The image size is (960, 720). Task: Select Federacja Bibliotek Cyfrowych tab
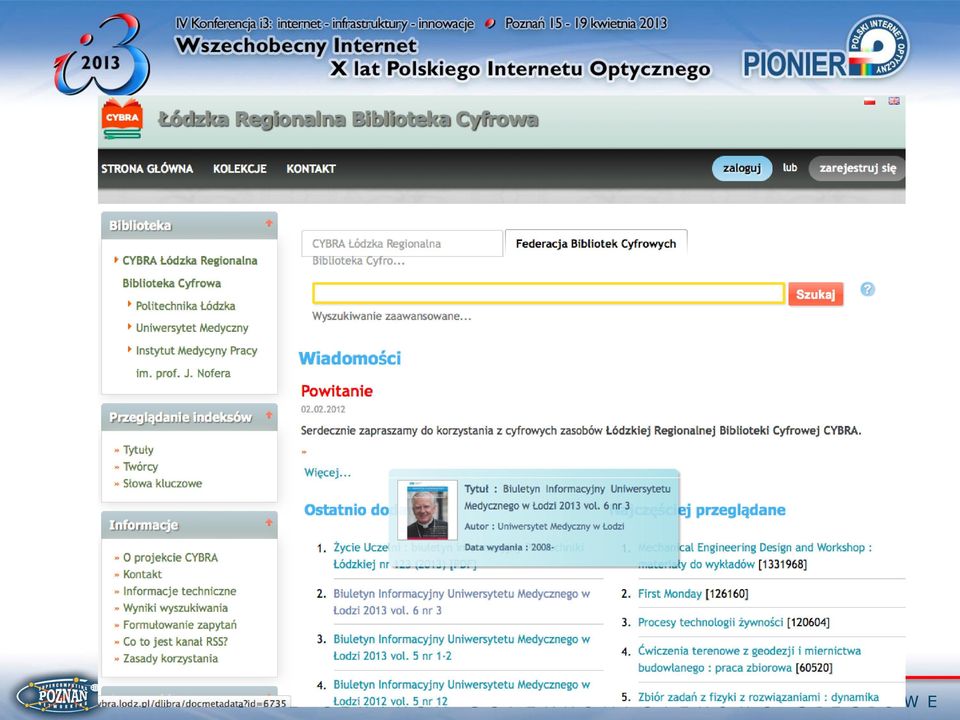click(596, 244)
